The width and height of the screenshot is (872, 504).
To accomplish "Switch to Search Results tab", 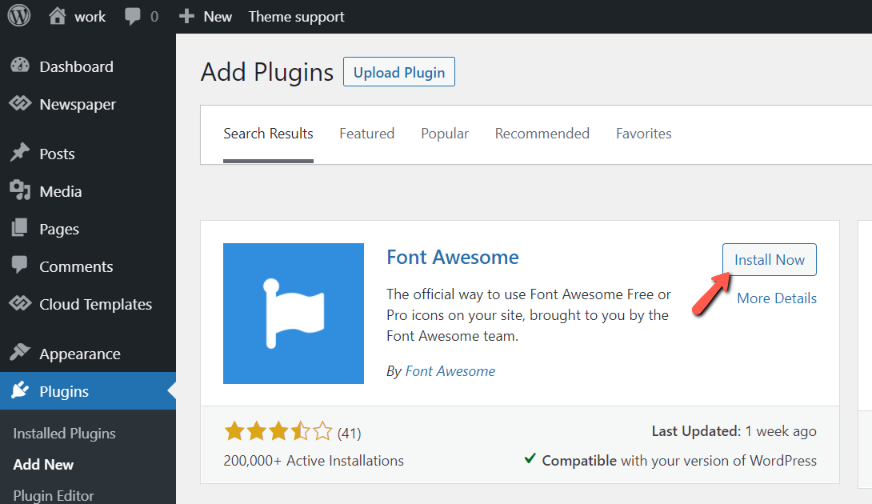I will (x=268, y=134).
